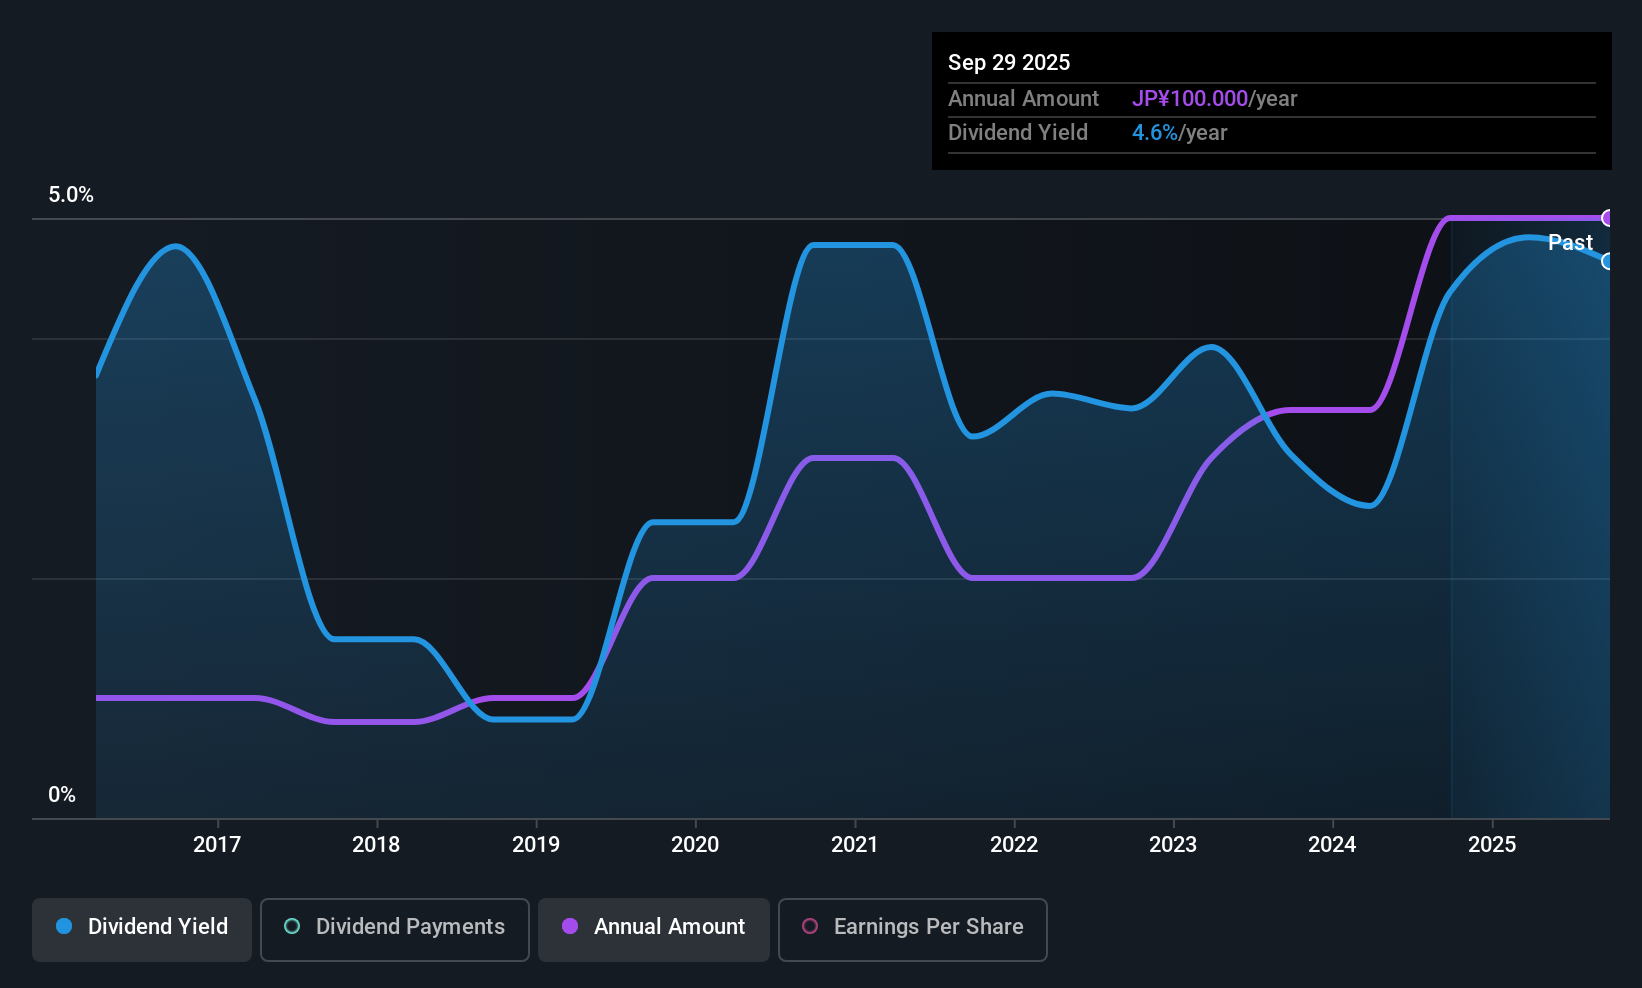Screen dimensions: 1642x988
Task: Select the blue endpoint marker on the Dividend Yield line
Action: [1608, 262]
